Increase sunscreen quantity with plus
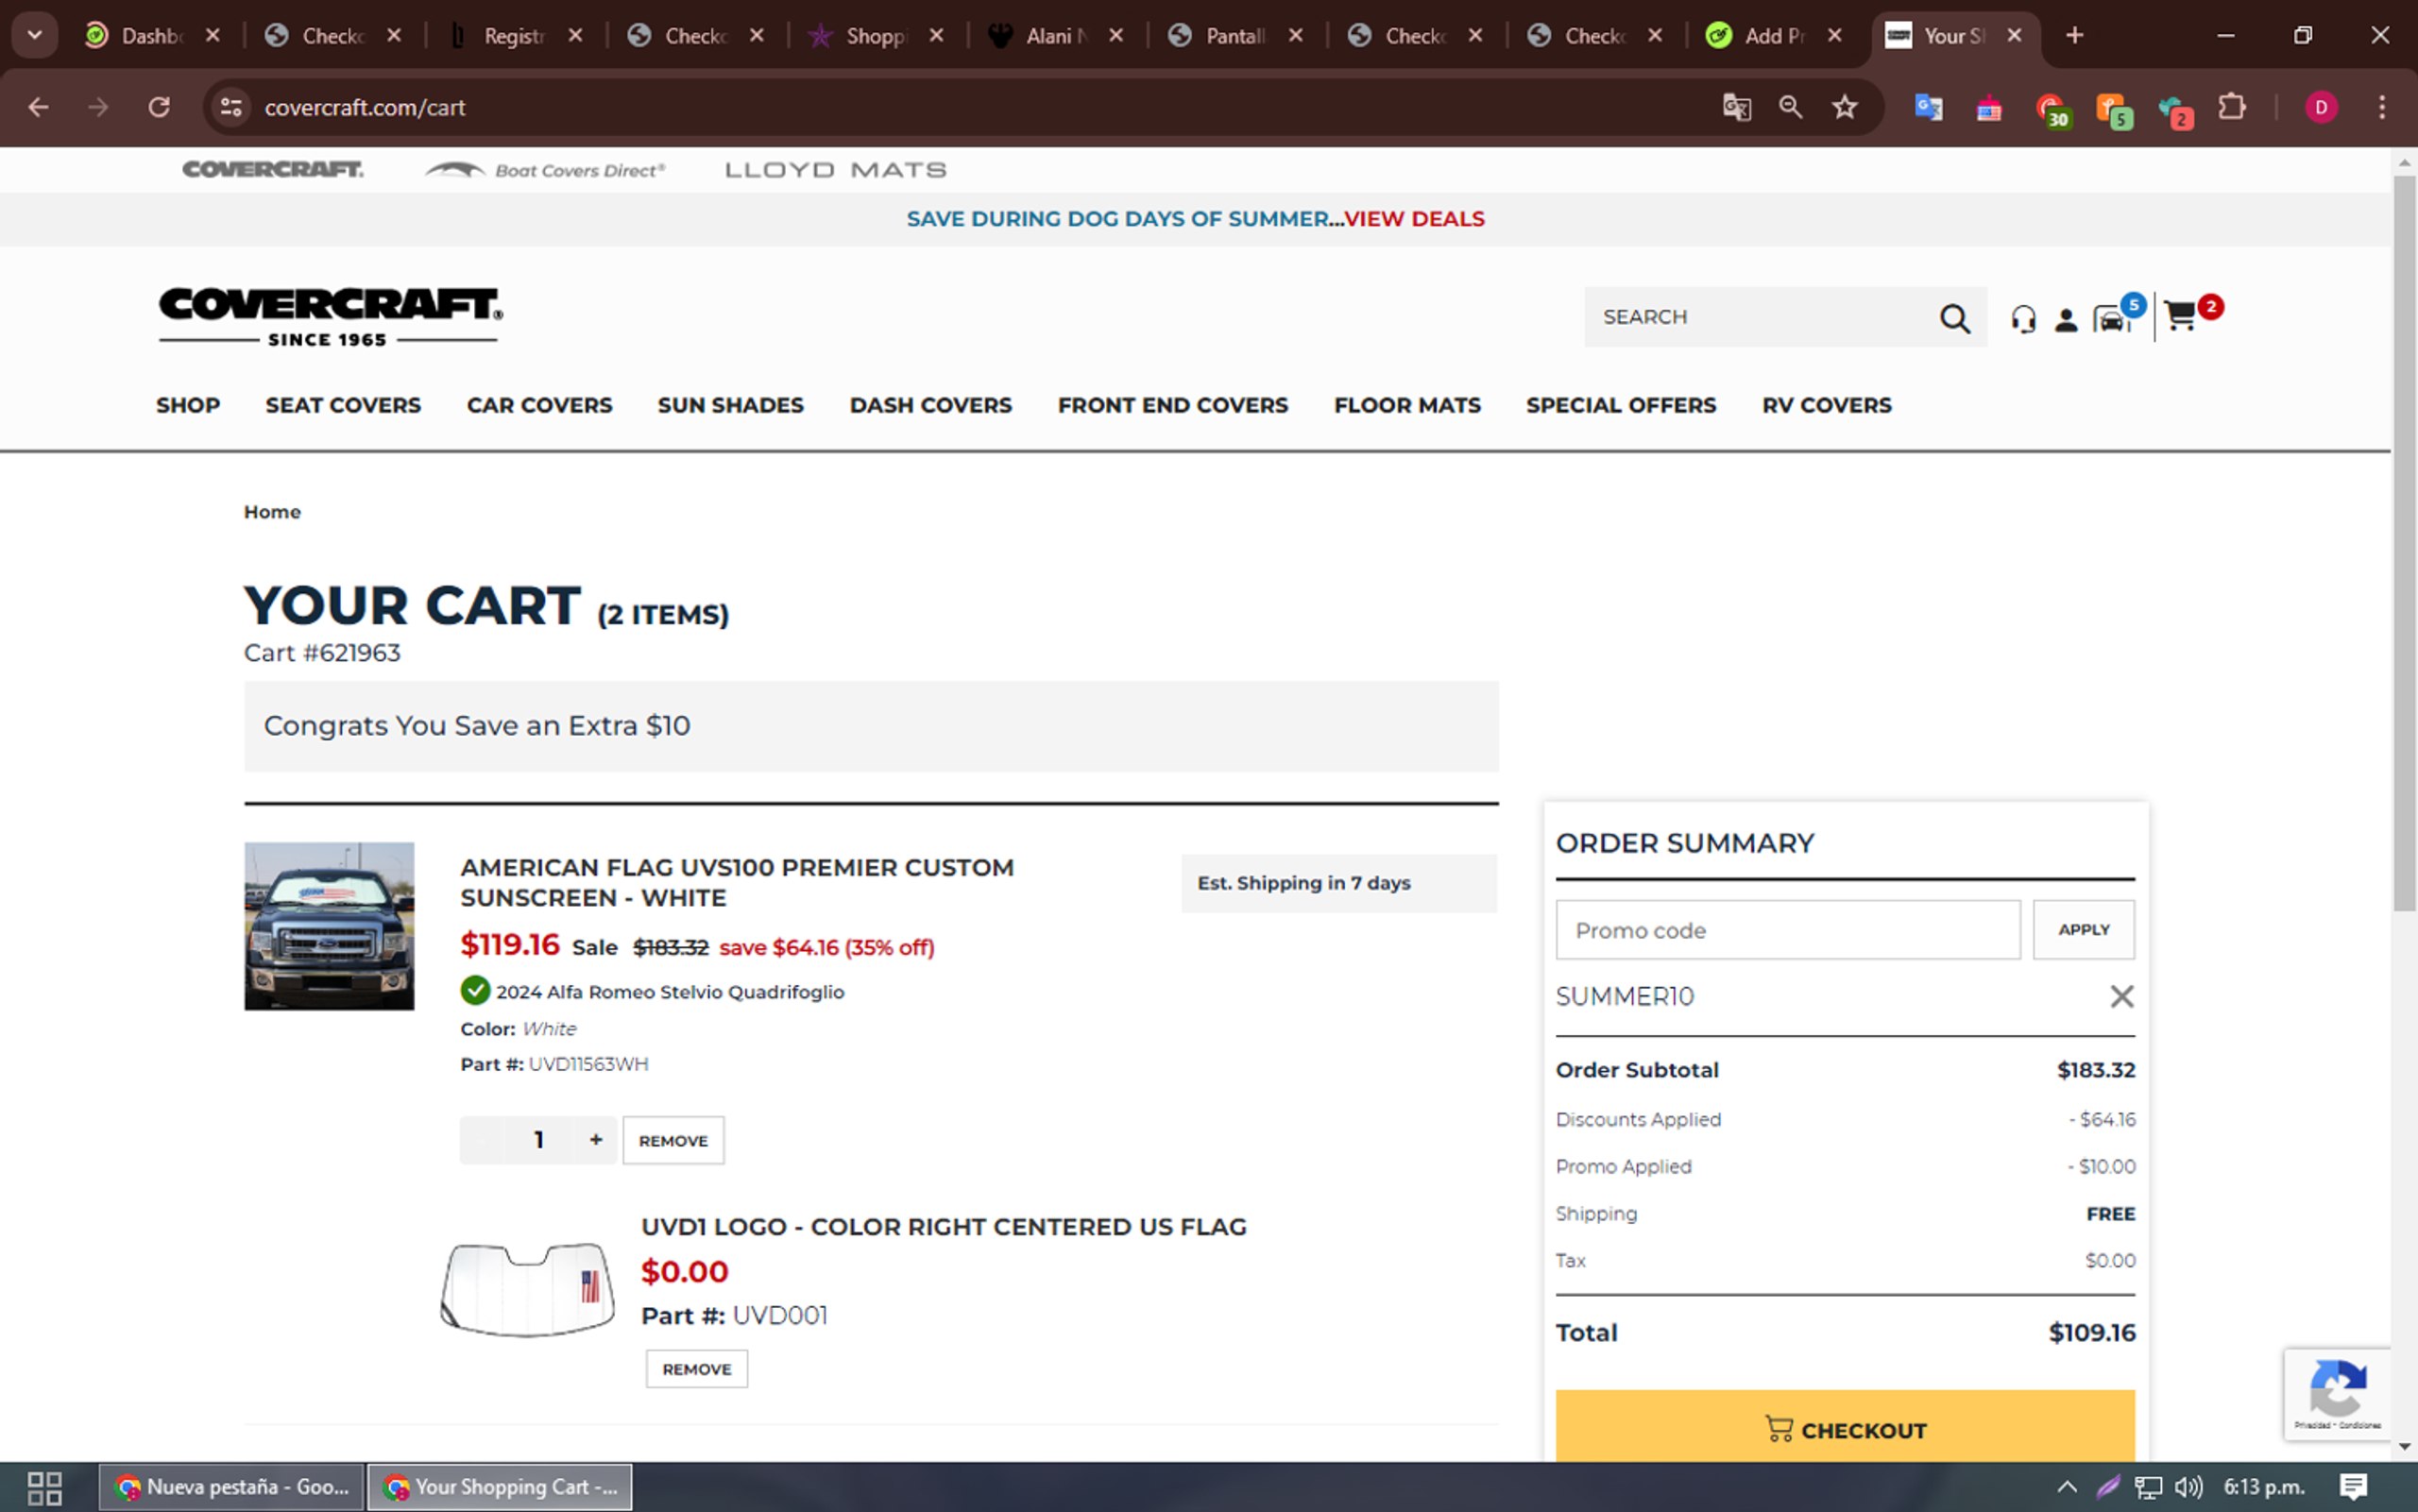Viewport: 2418px width, 1512px height. pos(596,1140)
